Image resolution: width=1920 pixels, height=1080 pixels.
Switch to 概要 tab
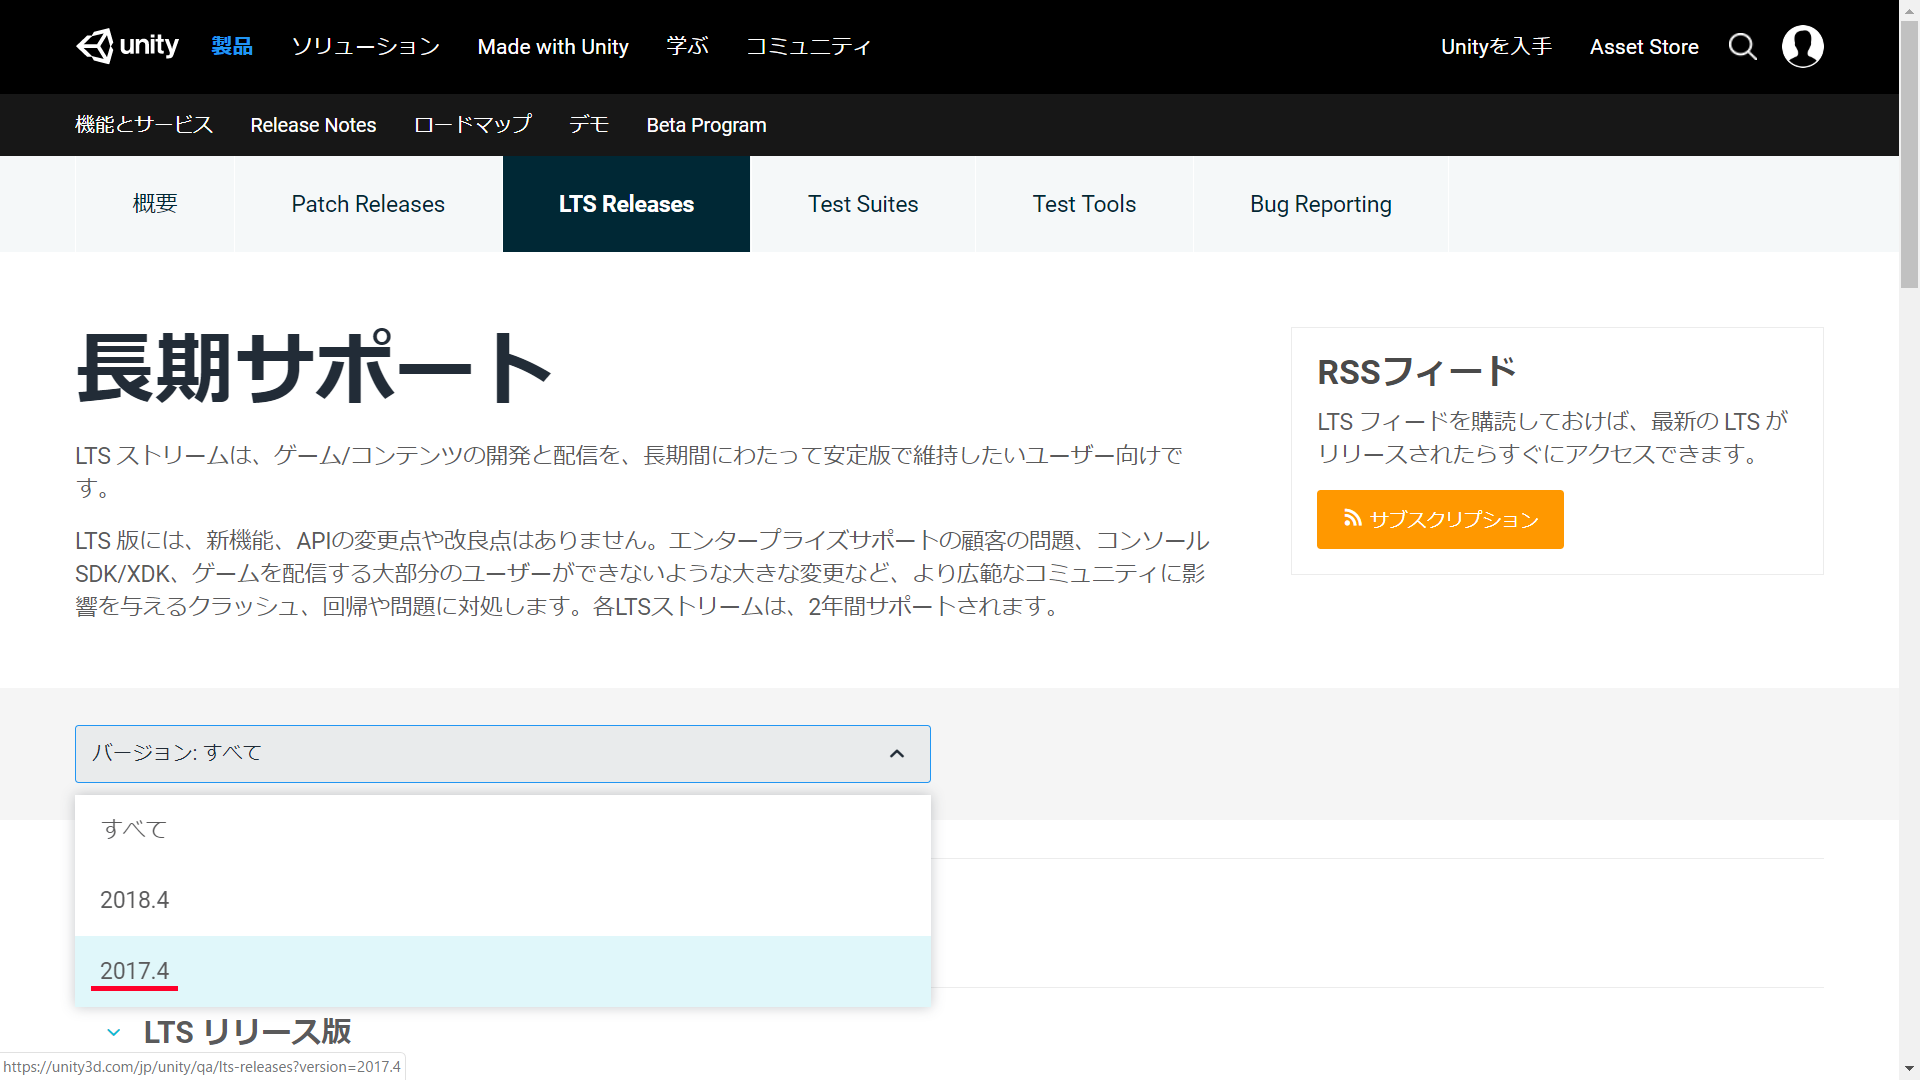155,204
